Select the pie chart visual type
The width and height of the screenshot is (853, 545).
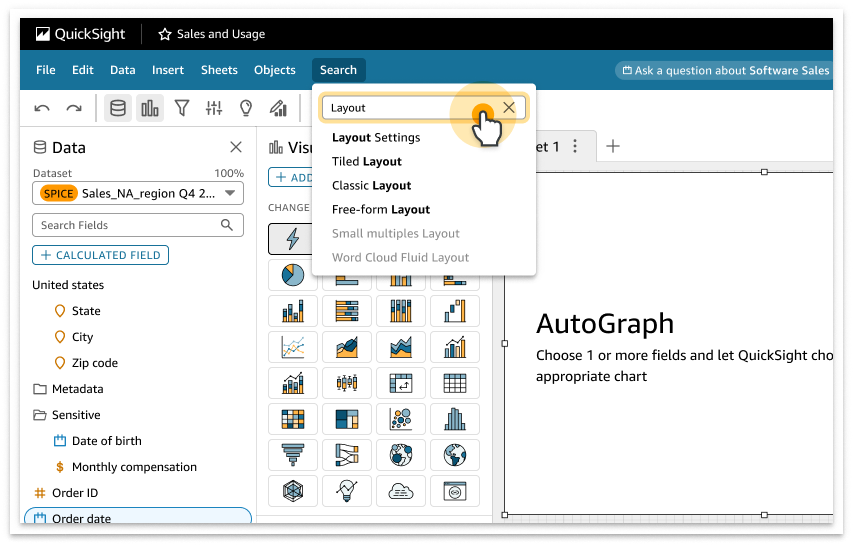(293, 275)
